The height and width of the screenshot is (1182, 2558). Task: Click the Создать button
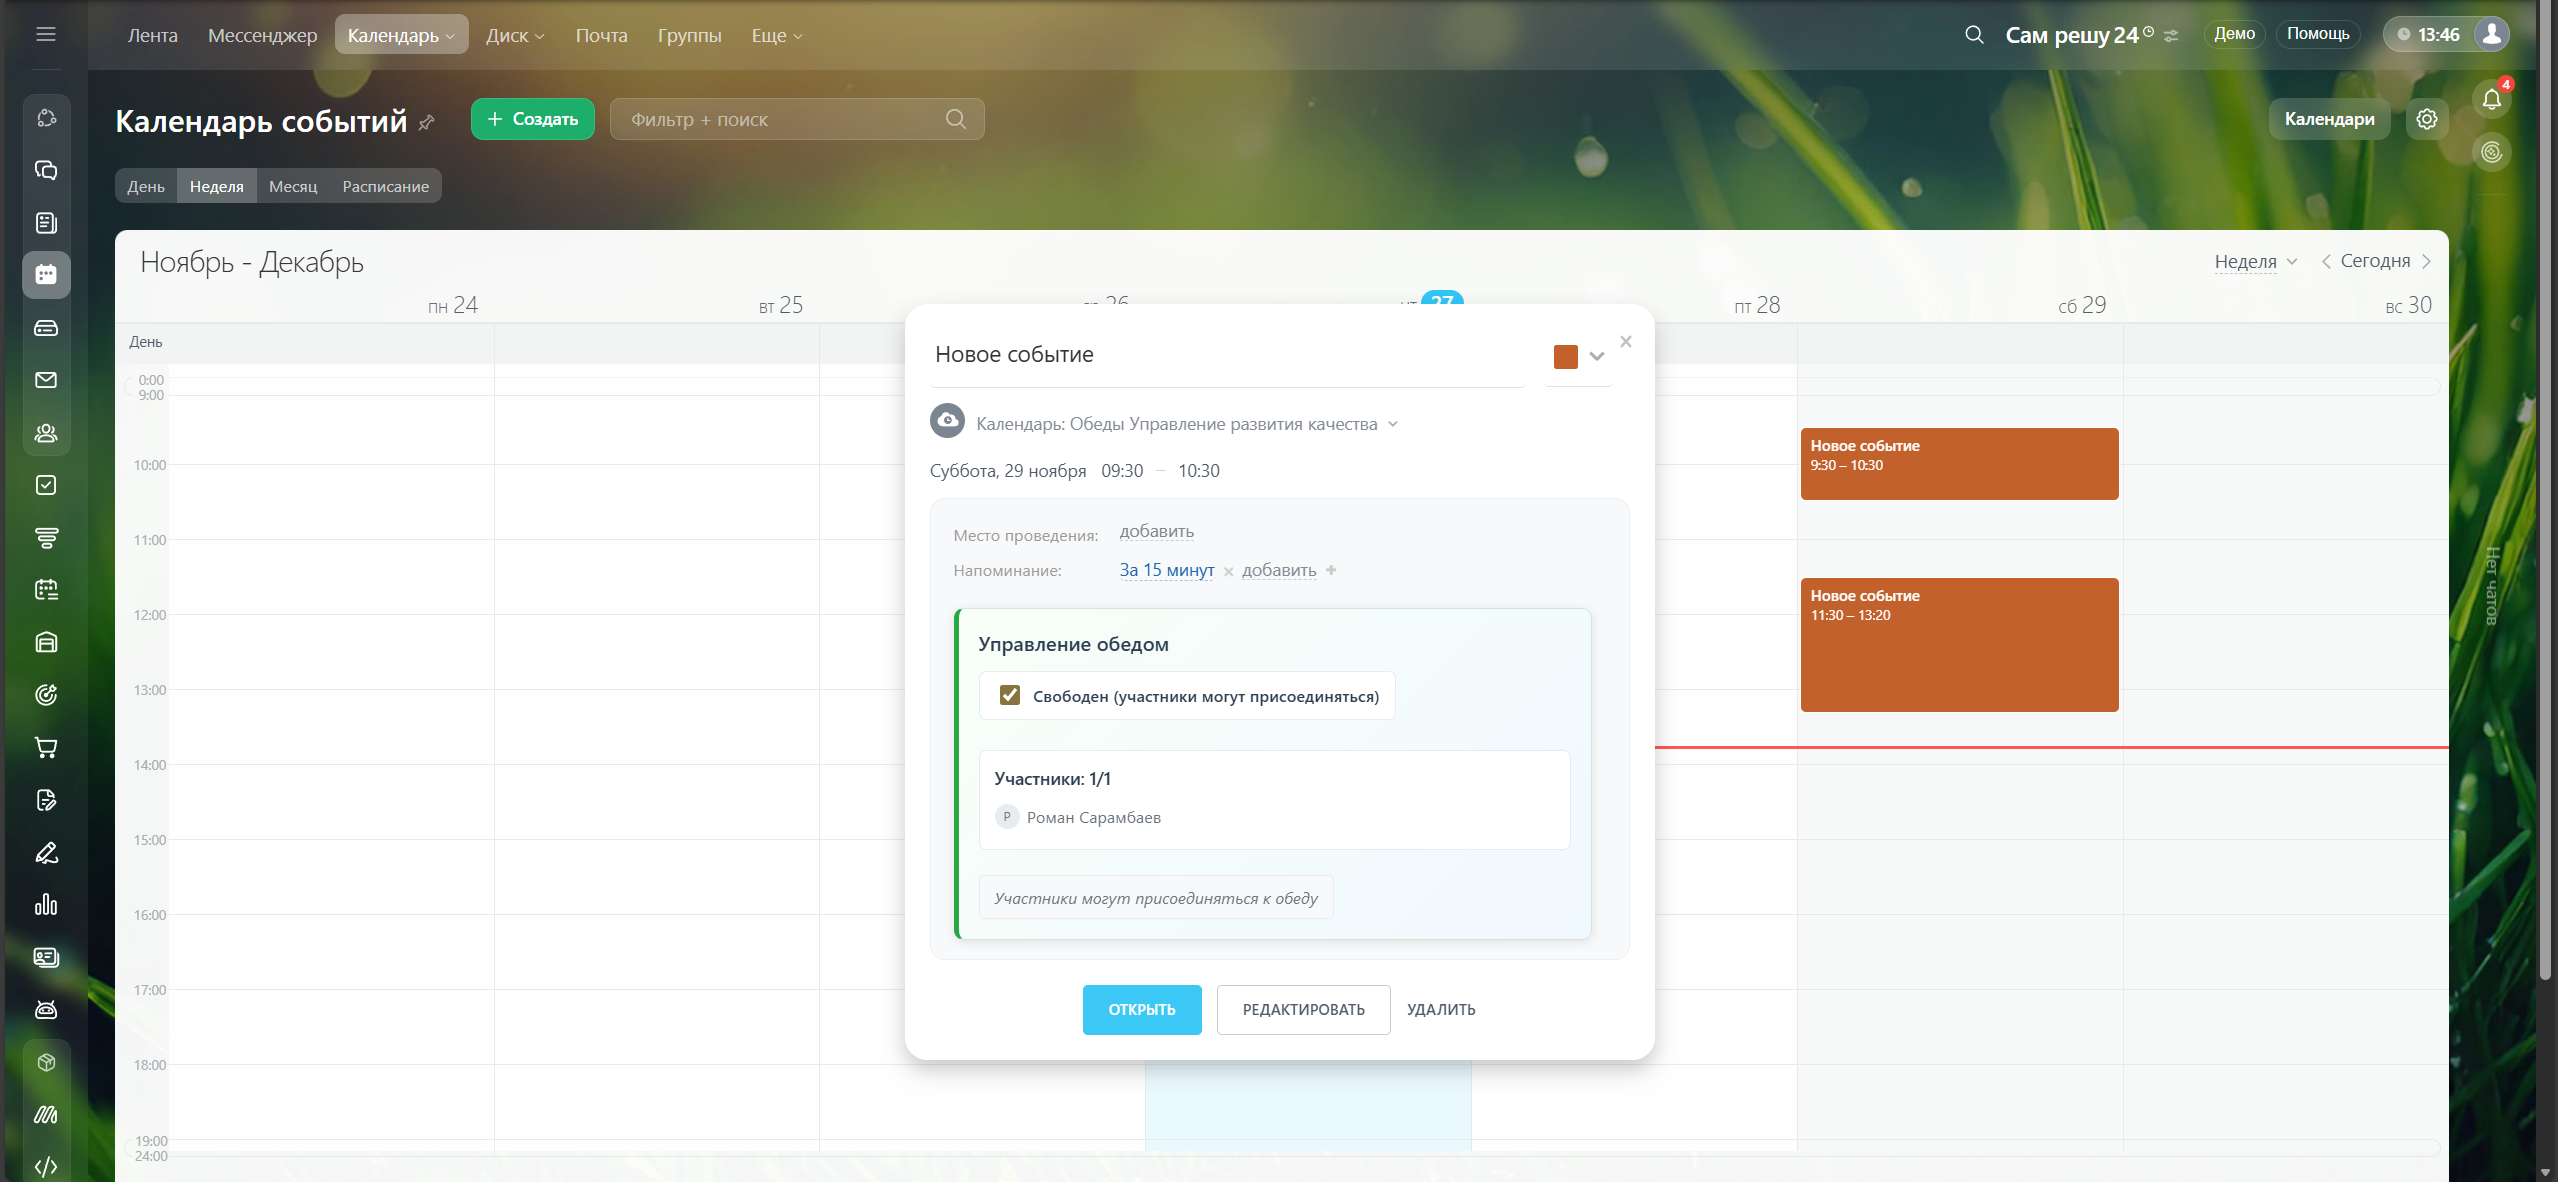pyautogui.click(x=532, y=119)
